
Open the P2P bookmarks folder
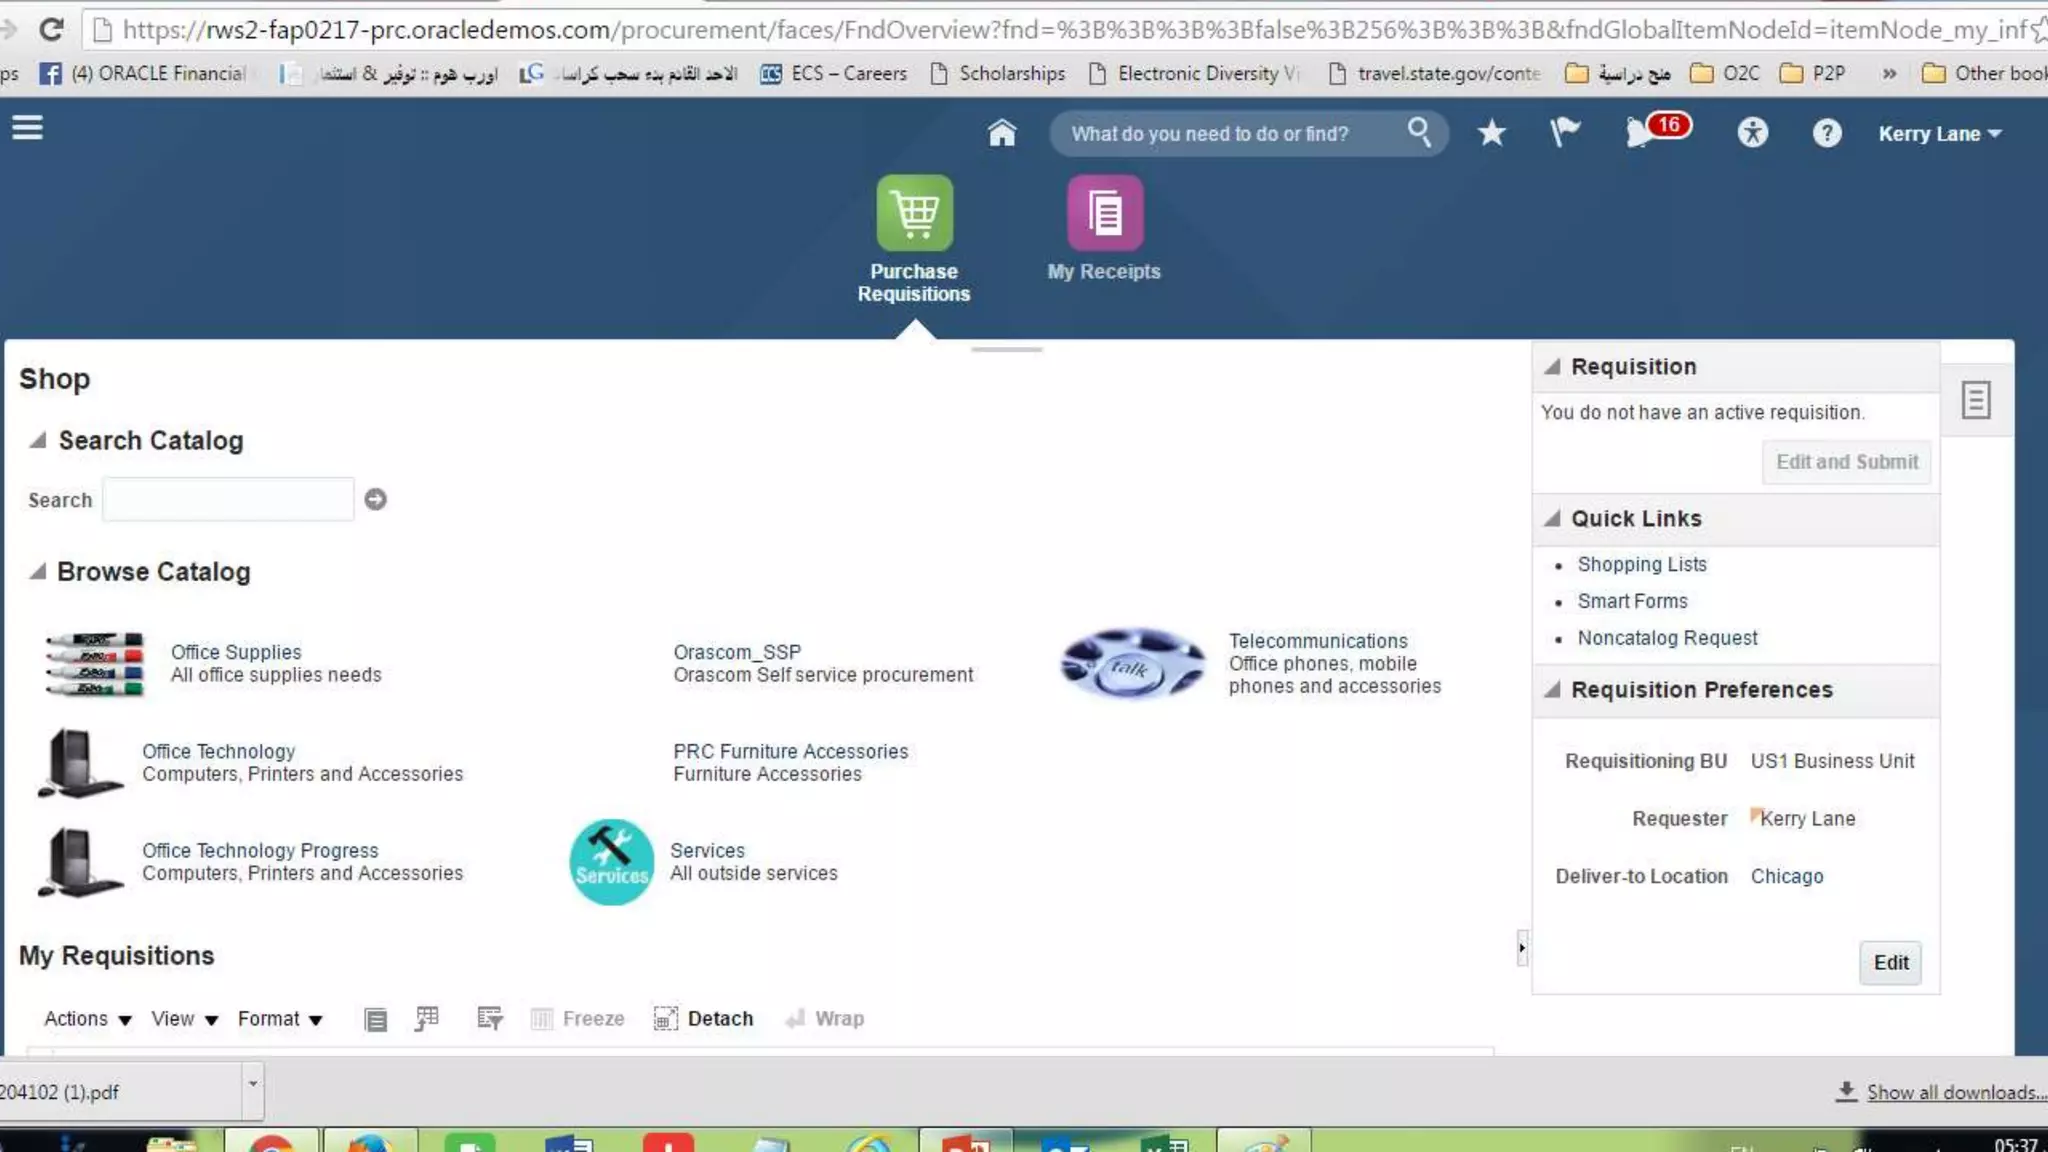(x=1813, y=73)
